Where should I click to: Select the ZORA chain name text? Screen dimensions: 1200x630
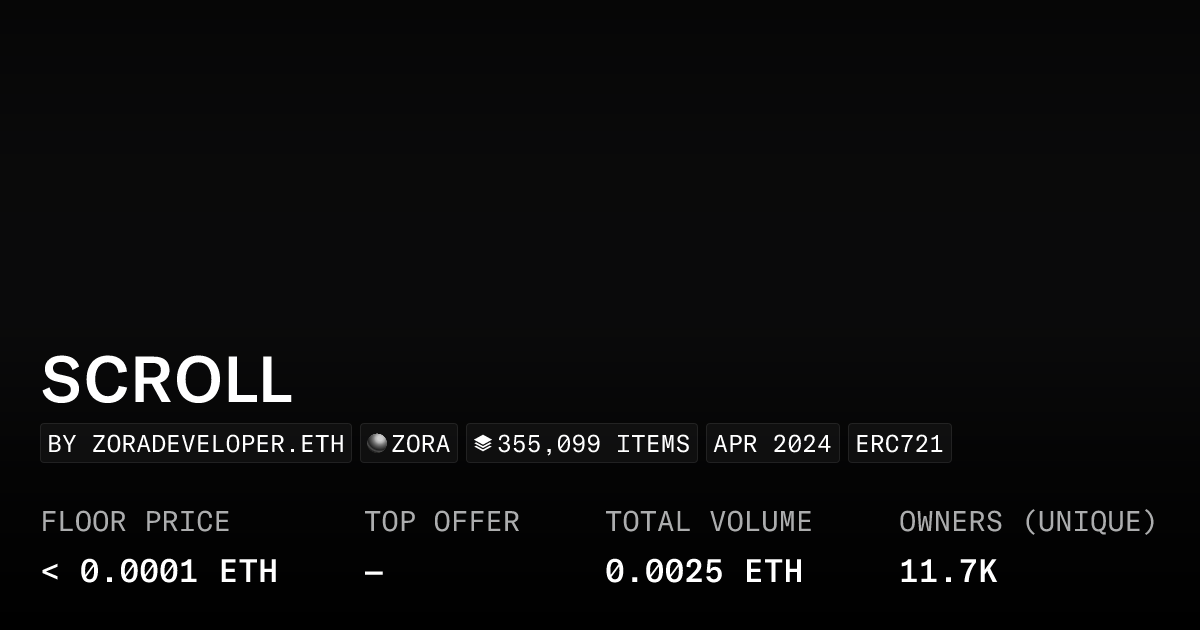421,444
